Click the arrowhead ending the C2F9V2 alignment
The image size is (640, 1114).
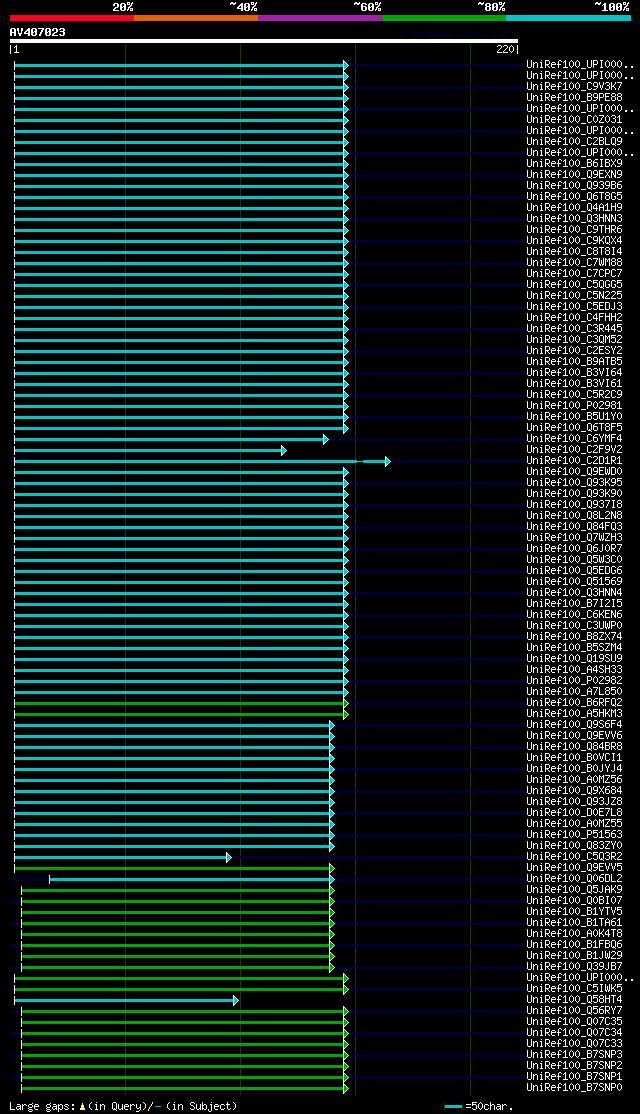pos(283,450)
